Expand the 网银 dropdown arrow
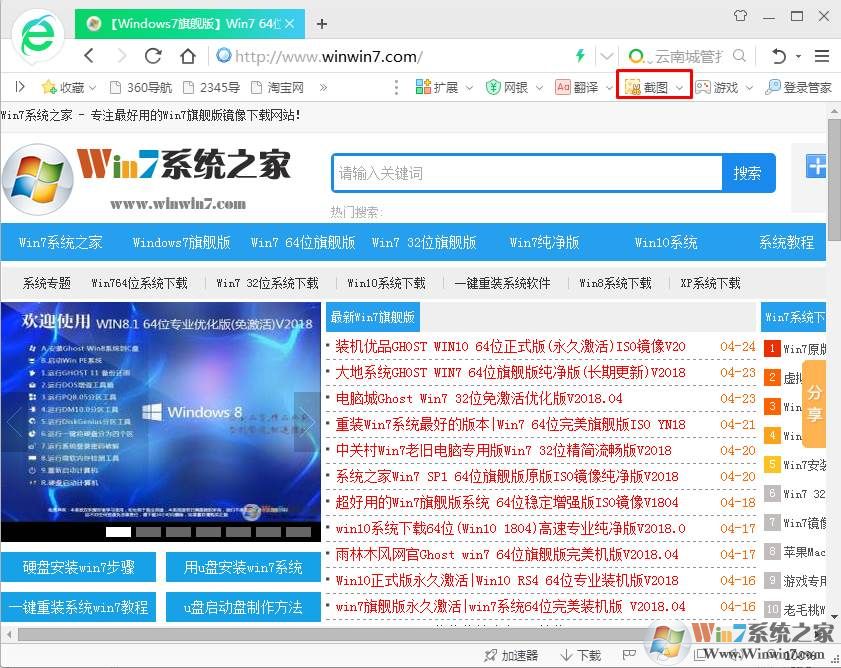Viewport: 841px width, 668px height. pyautogui.click(x=540, y=87)
